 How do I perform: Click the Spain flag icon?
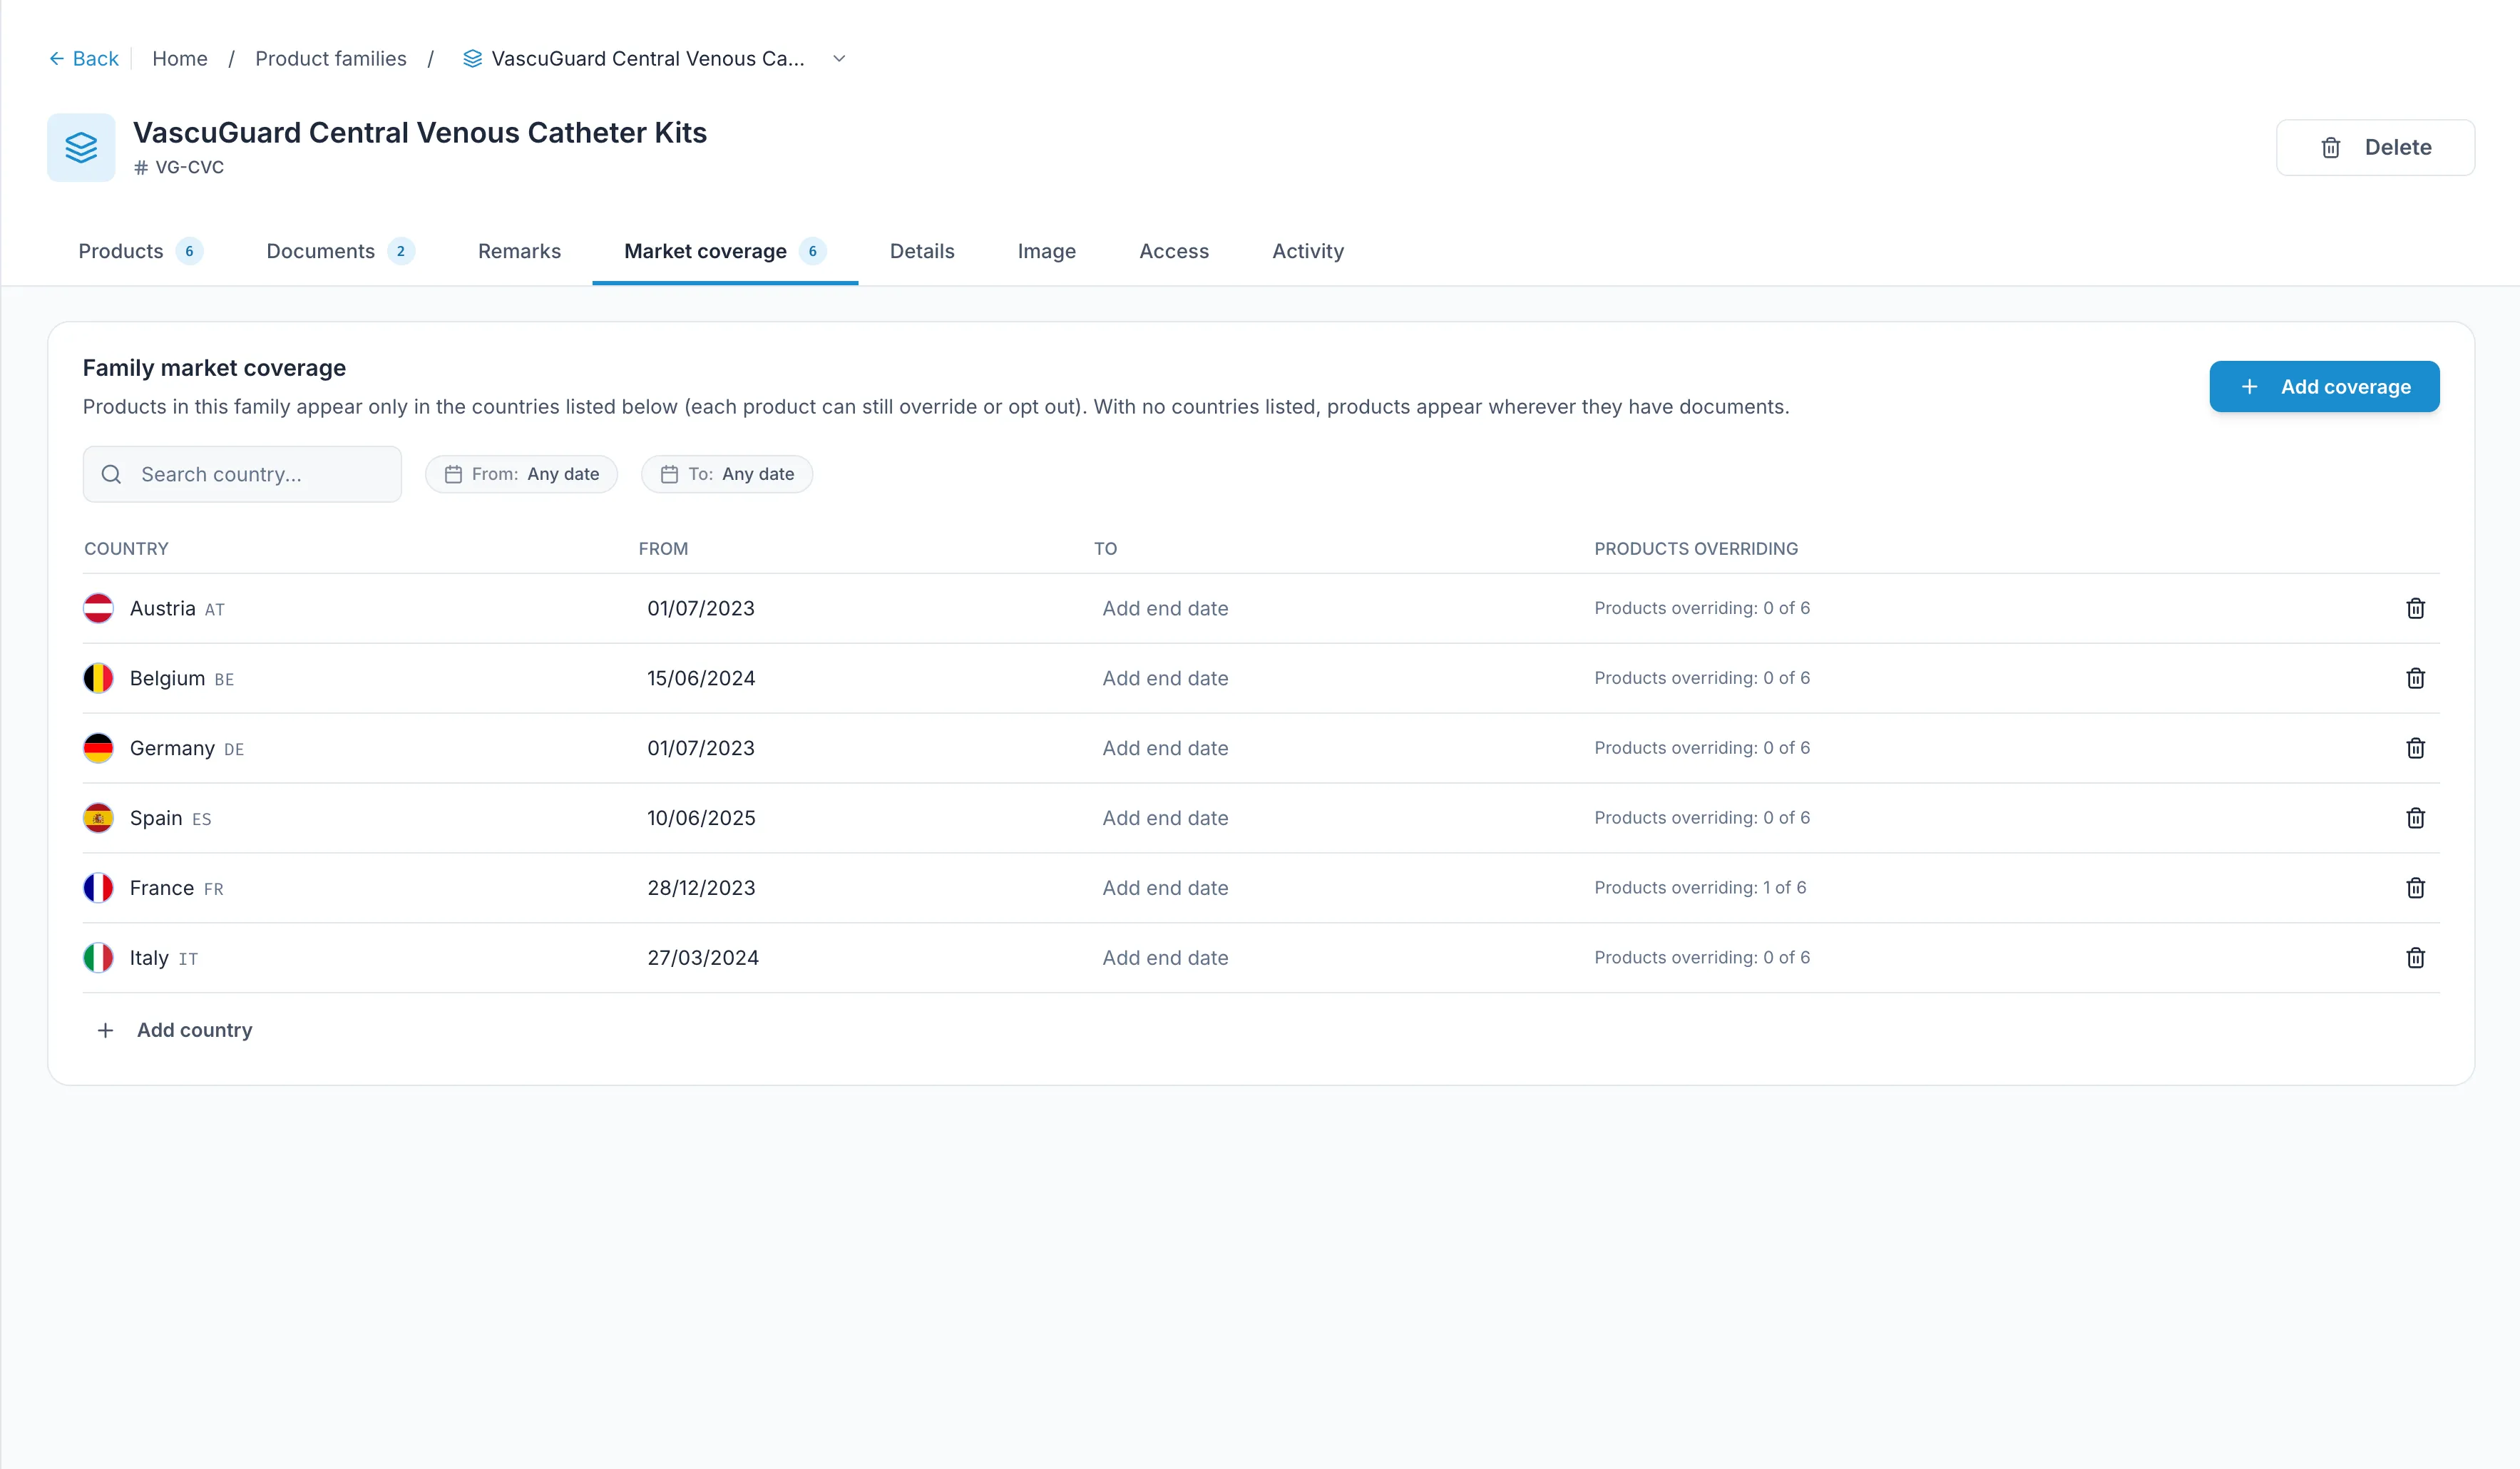tap(98, 818)
